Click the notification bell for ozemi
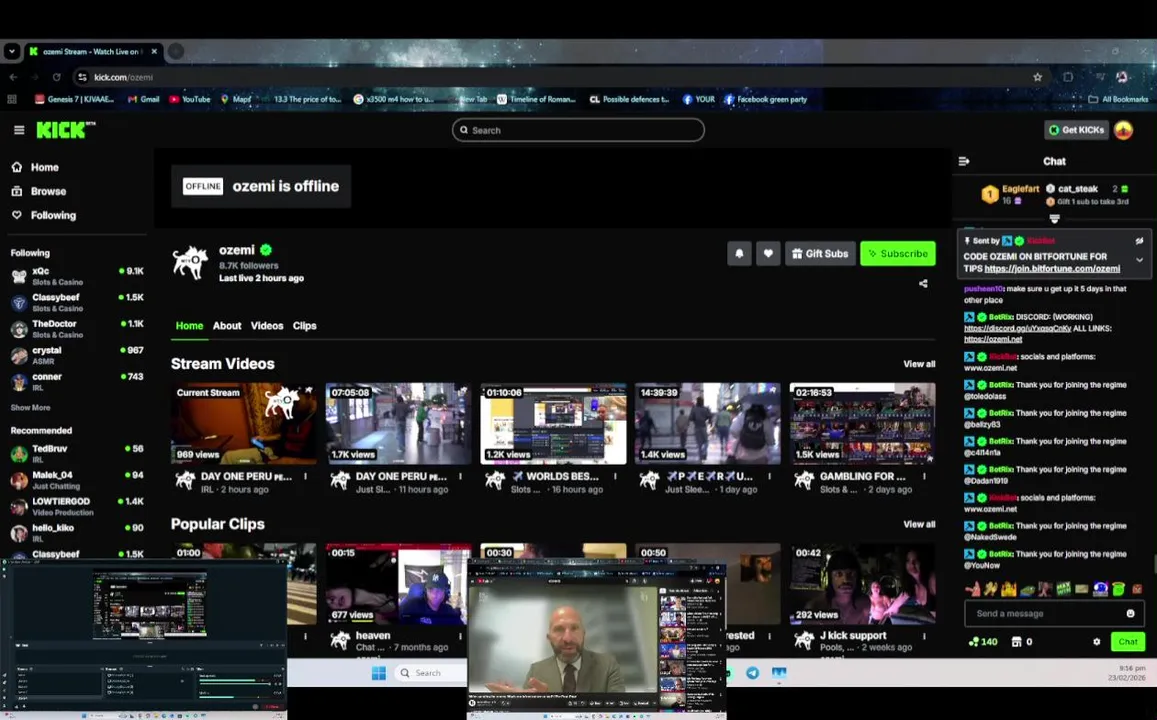This screenshot has height=720, width=1157. (x=739, y=253)
